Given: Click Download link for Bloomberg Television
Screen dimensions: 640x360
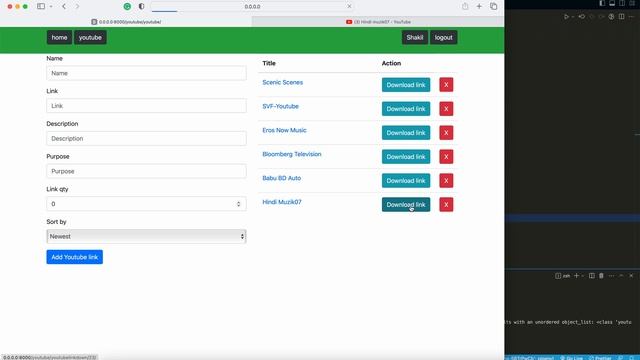Looking at the screenshot, I should pyautogui.click(x=406, y=157).
